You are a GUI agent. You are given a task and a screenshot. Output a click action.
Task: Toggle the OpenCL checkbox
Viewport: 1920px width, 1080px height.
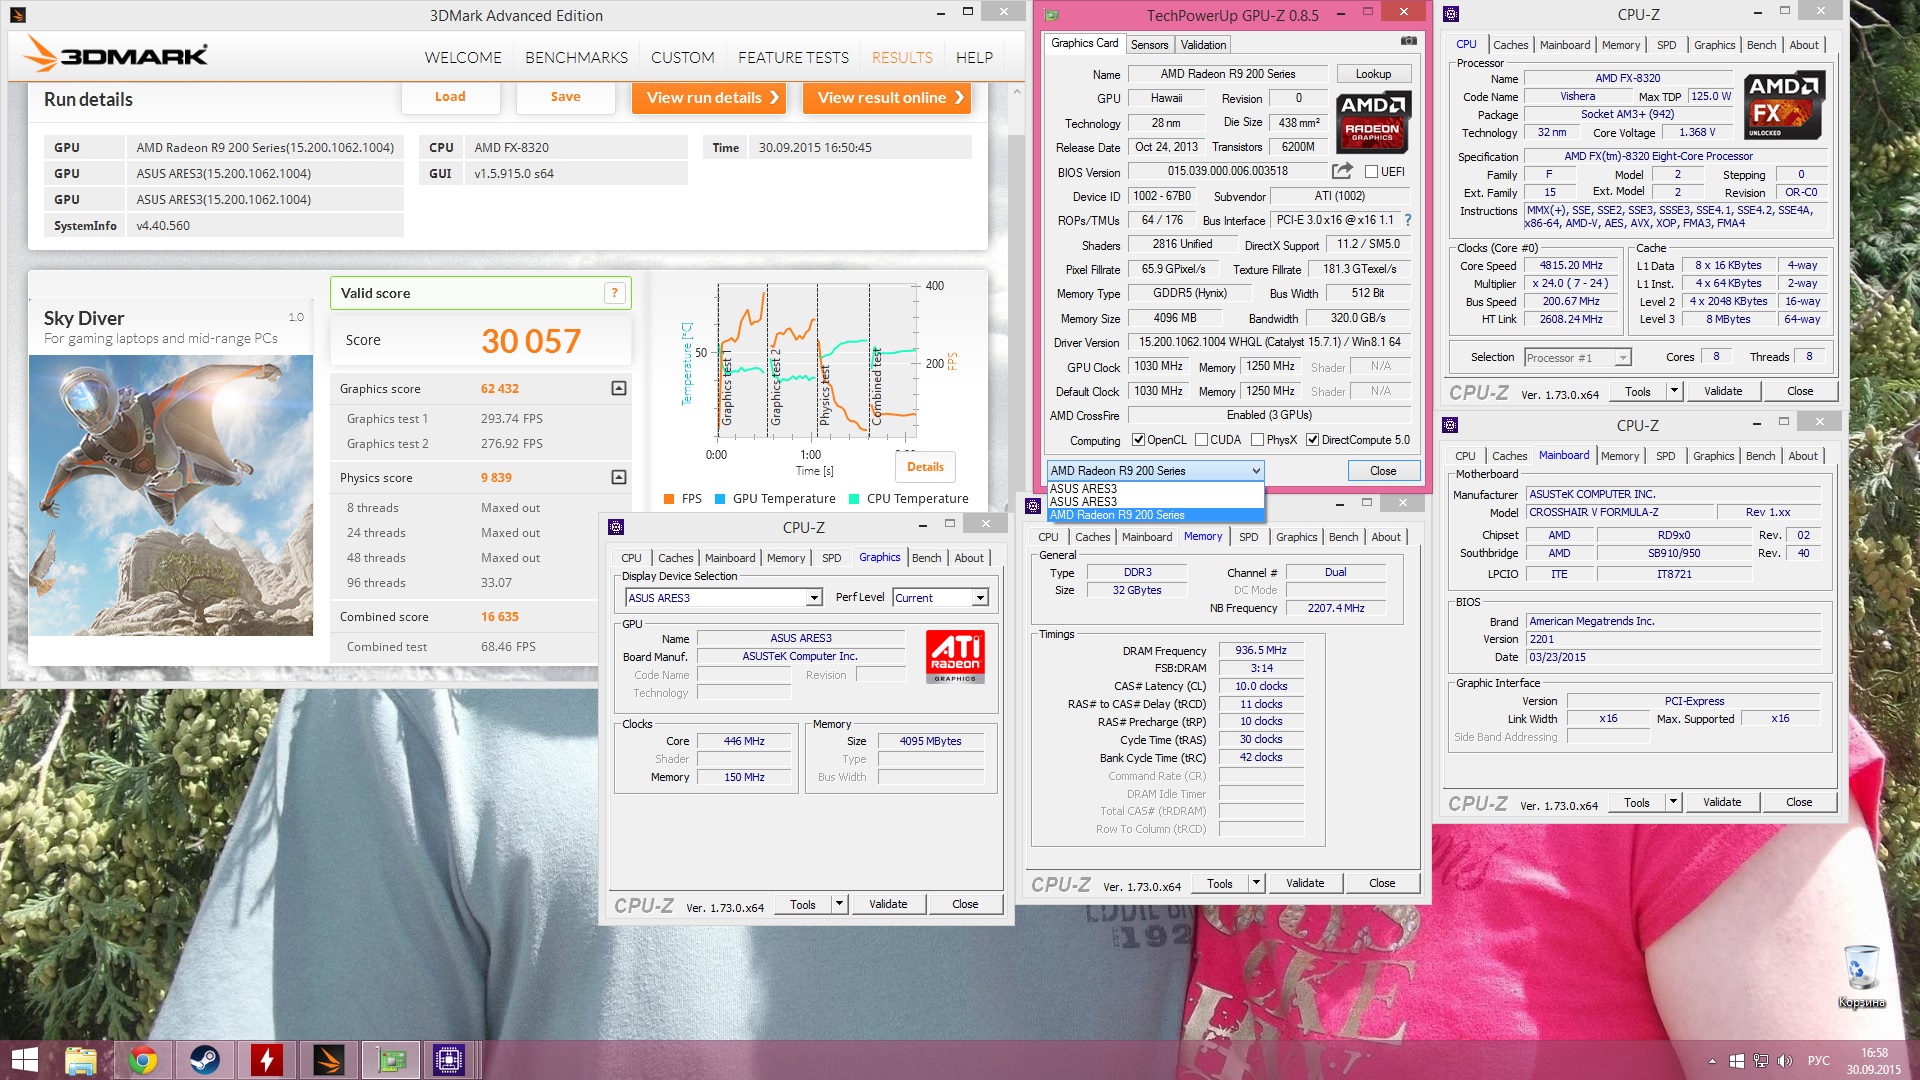tap(1138, 440)
